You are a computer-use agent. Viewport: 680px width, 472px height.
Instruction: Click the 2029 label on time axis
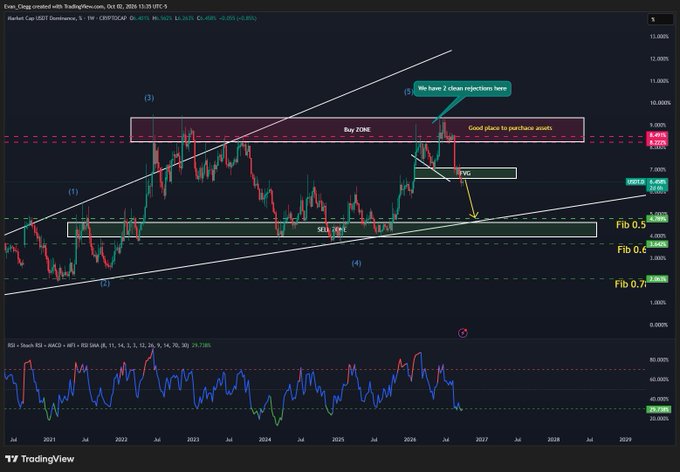tap(625, 439)
